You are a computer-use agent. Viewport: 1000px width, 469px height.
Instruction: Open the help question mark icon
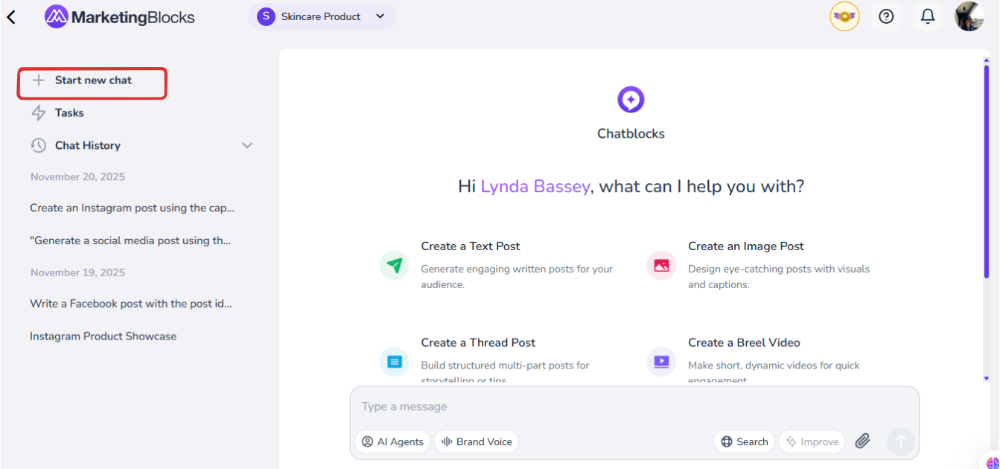tap(886, 16)
